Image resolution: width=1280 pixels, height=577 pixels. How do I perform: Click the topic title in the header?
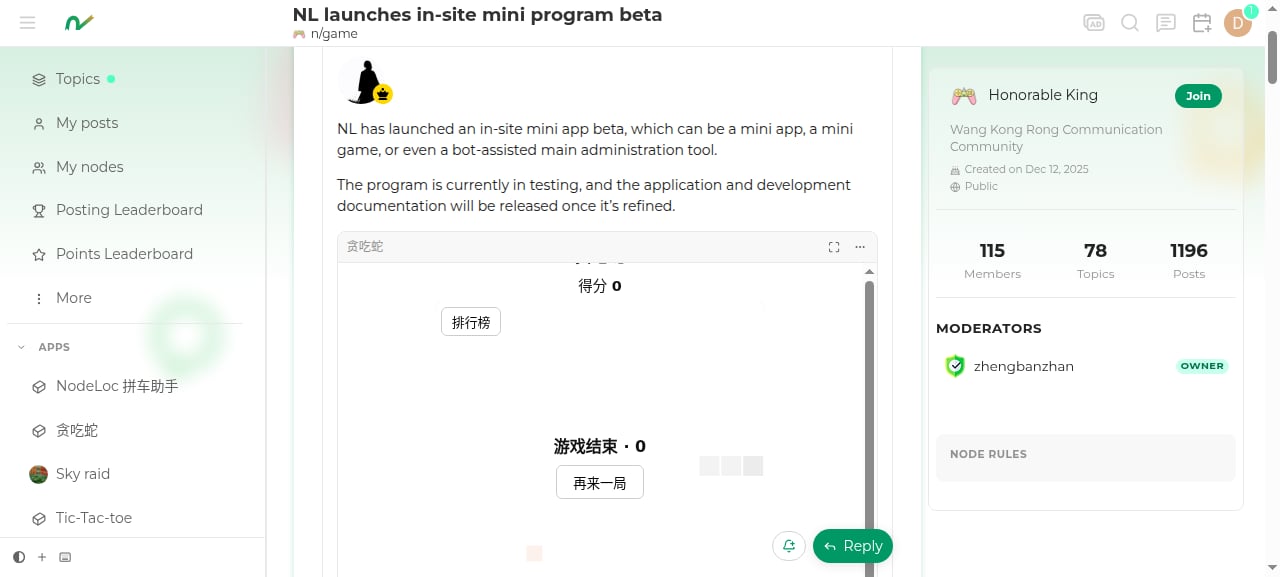tap(477, 15)
